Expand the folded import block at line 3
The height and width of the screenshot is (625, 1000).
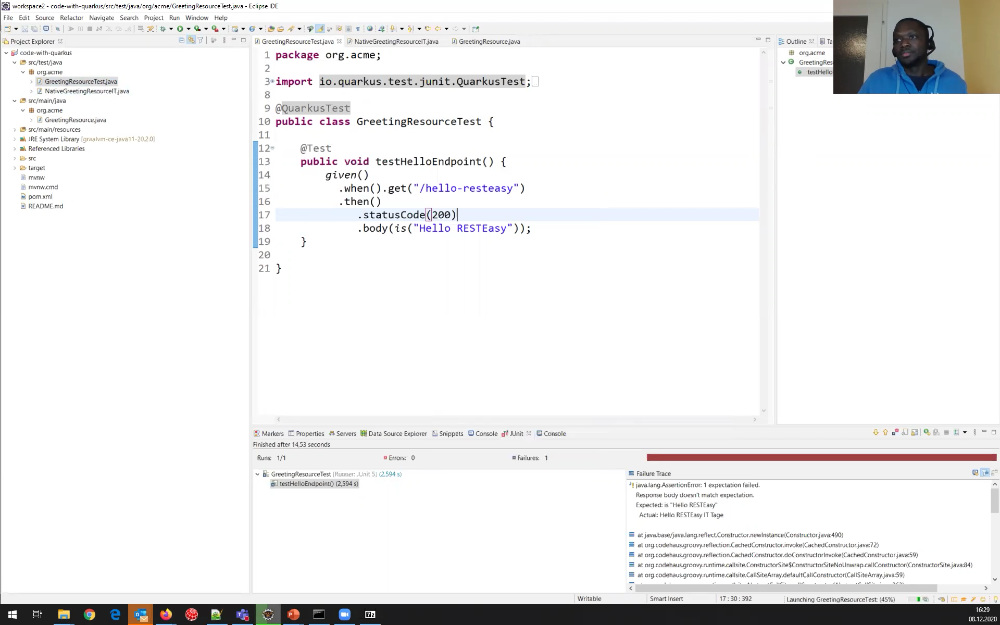[x=272, y=82]
